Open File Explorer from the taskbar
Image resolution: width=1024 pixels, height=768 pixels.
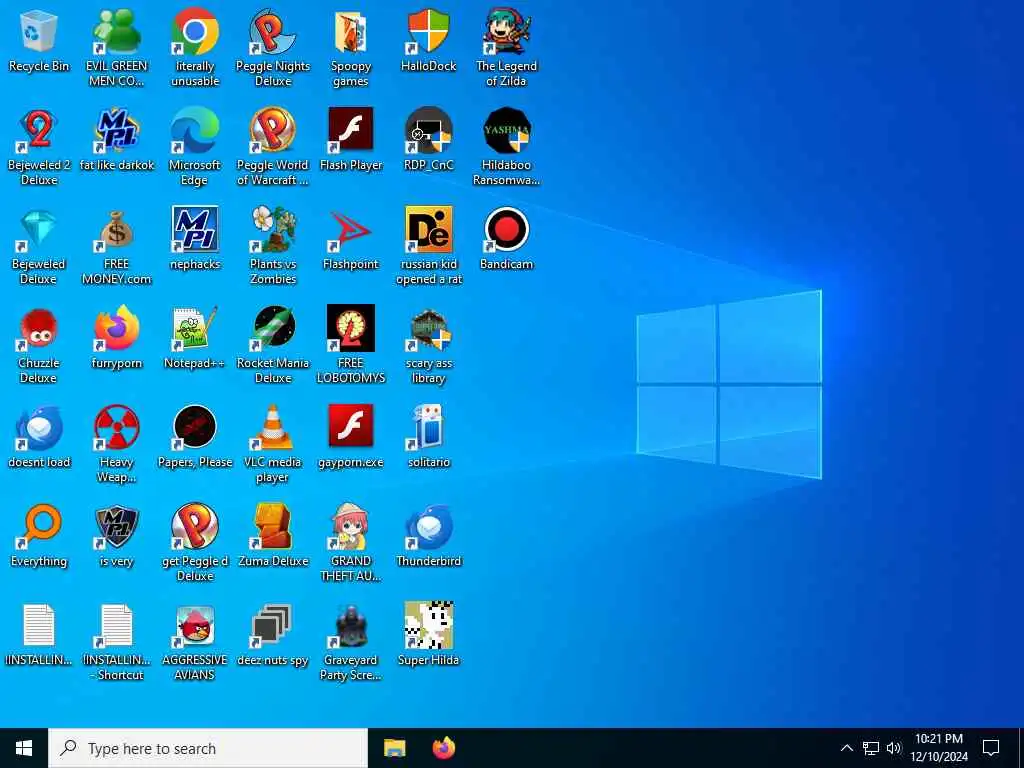(x=394, y=748)
